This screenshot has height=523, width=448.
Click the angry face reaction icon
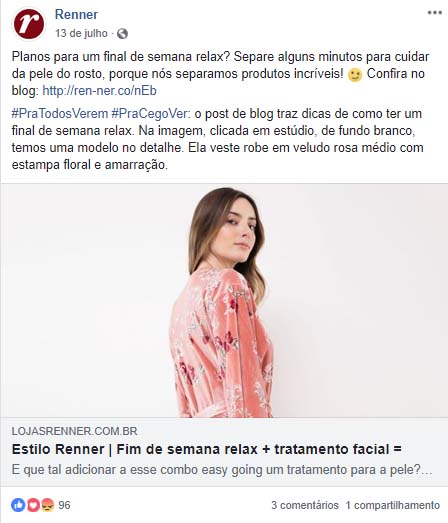[48, 505]
